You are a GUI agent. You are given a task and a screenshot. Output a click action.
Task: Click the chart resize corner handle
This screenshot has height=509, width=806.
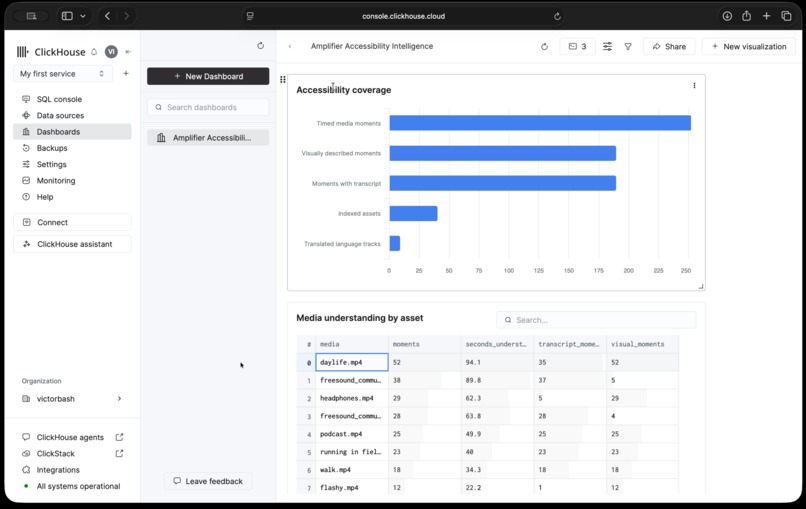tap(701, 286)
